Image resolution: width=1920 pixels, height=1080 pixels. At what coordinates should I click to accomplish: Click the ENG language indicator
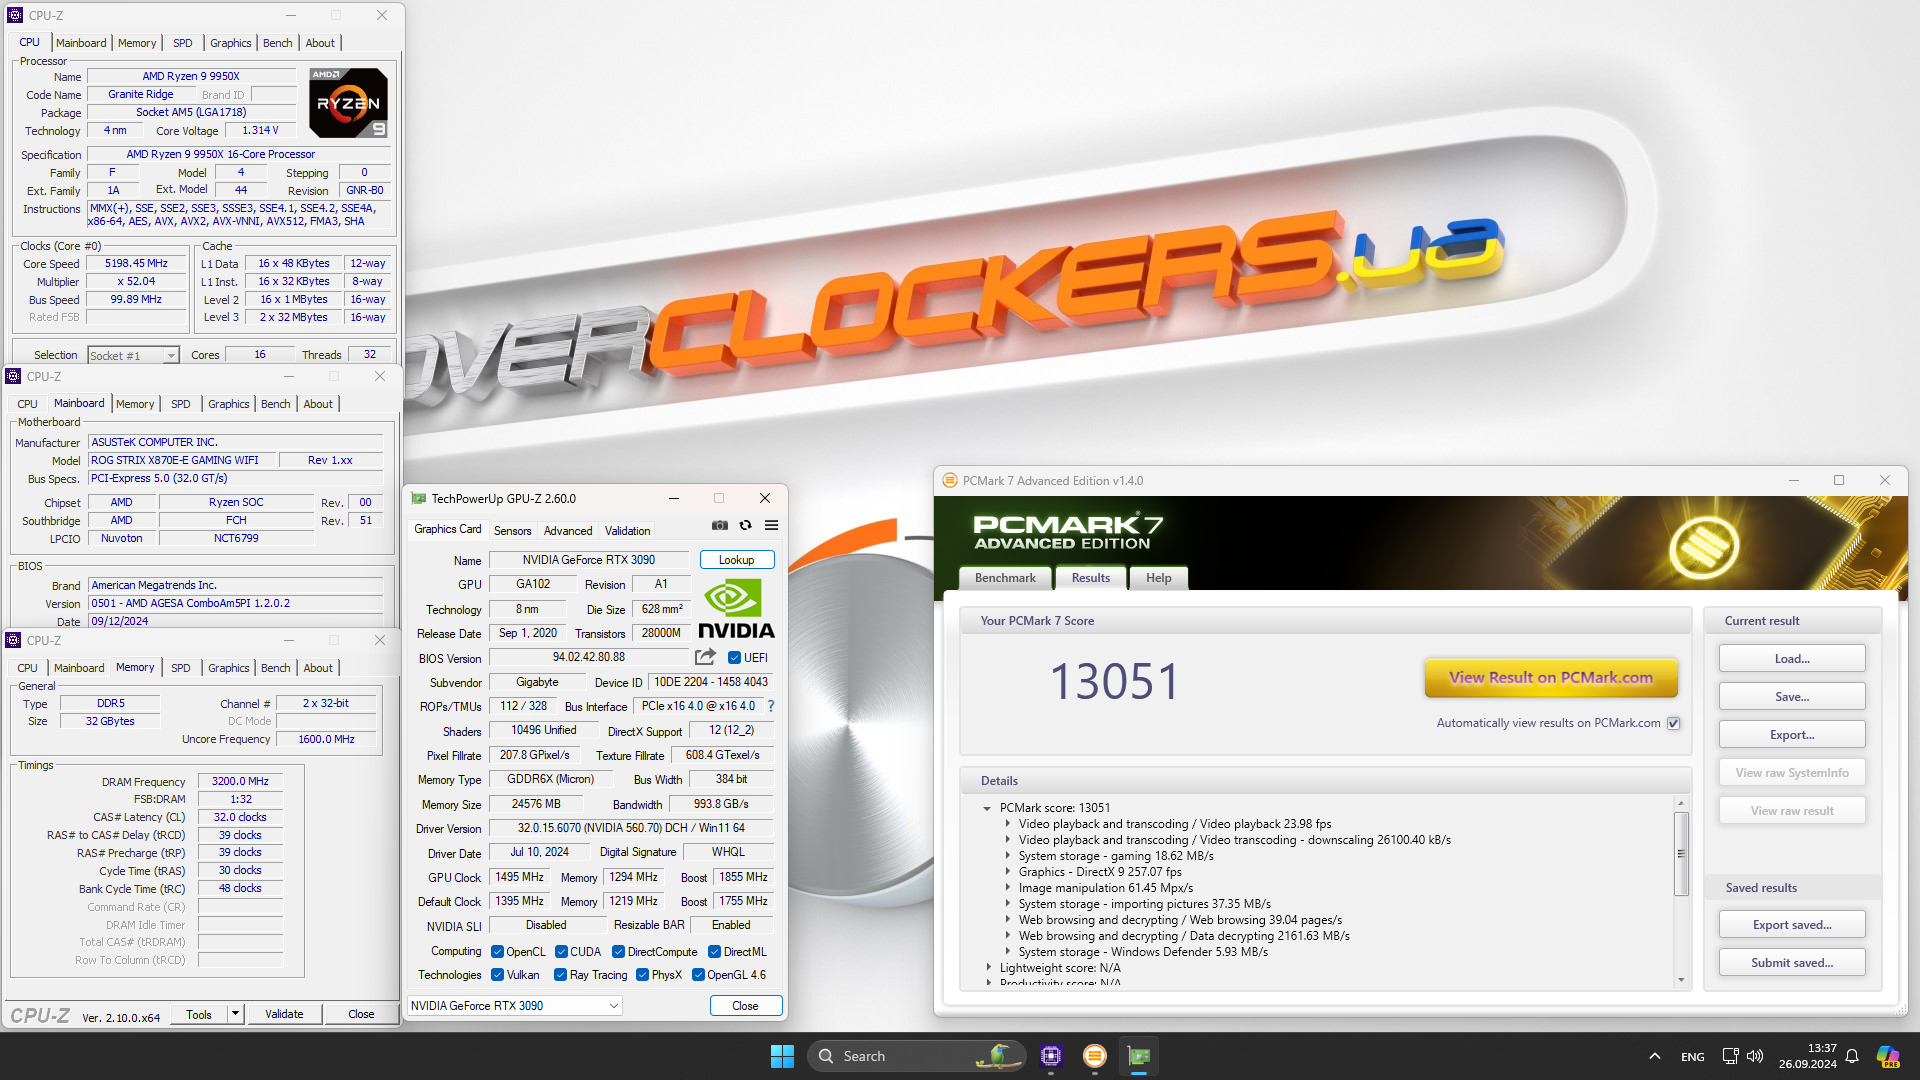click(x=1692, y=1057)
